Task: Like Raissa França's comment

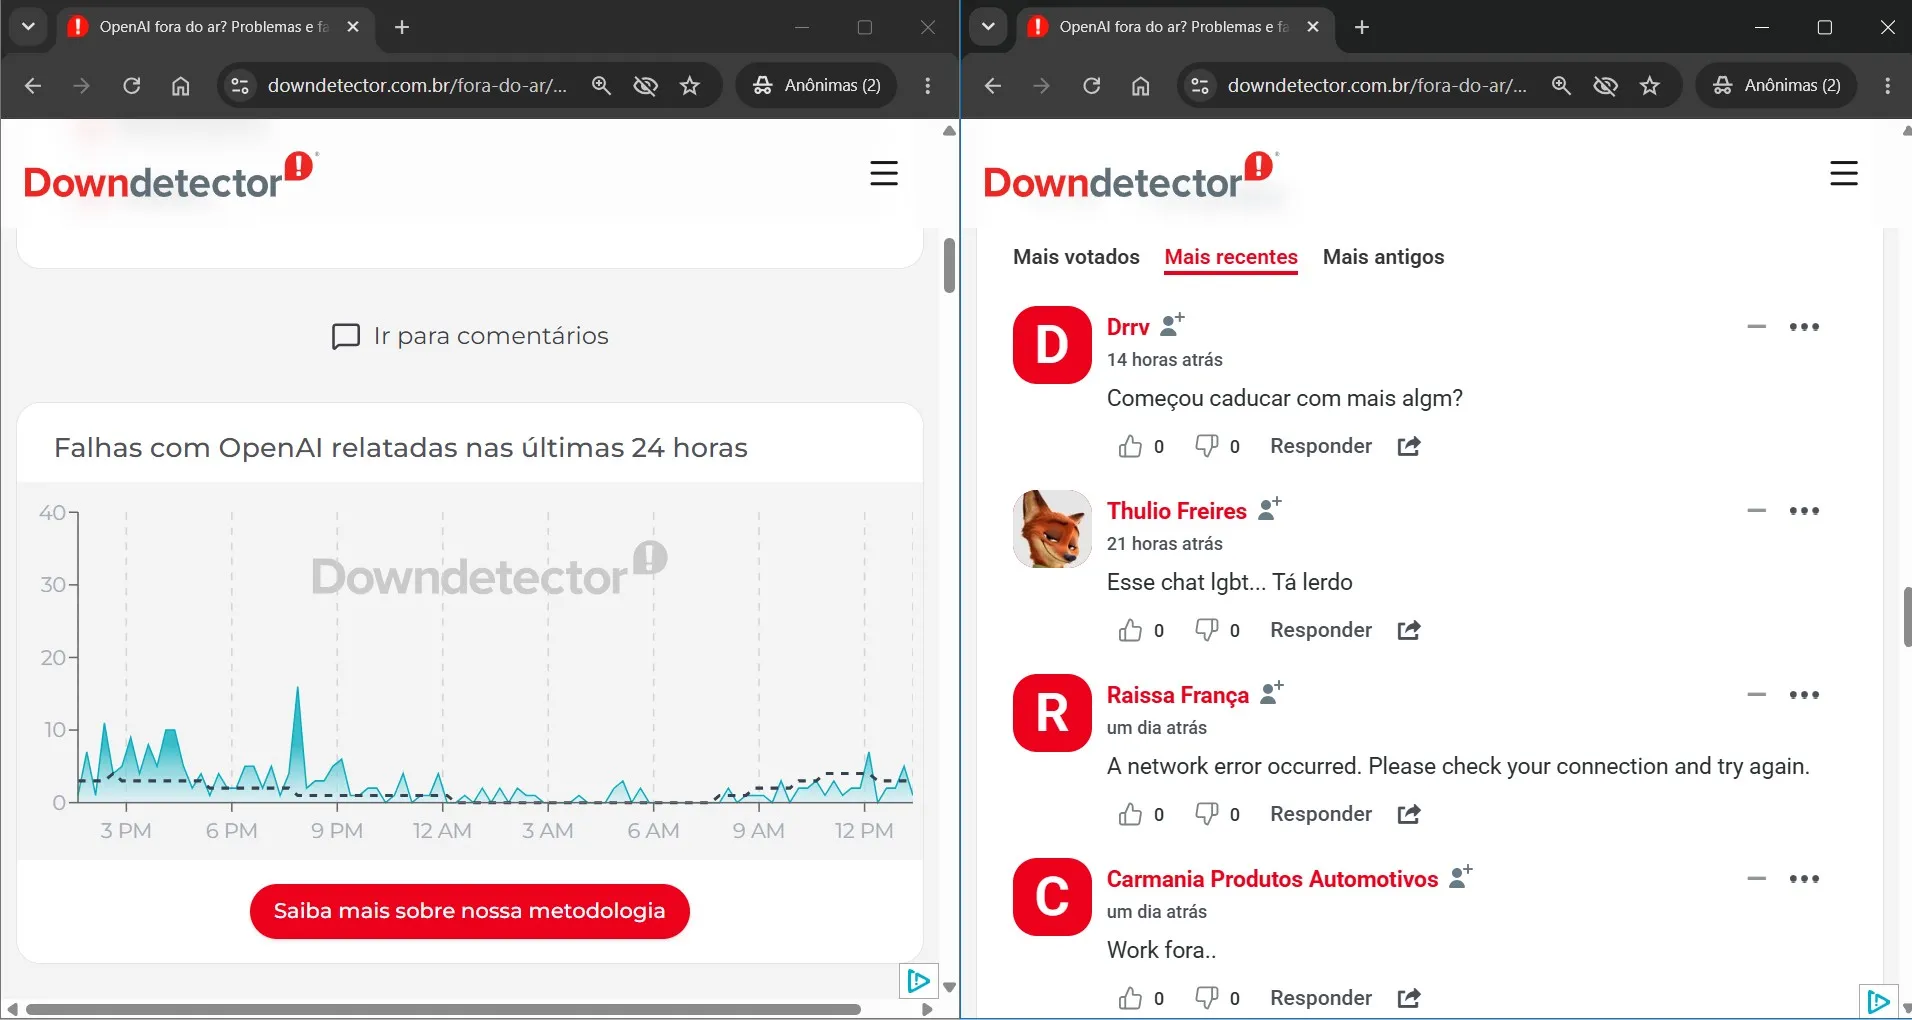Action: click(1130, 814)
